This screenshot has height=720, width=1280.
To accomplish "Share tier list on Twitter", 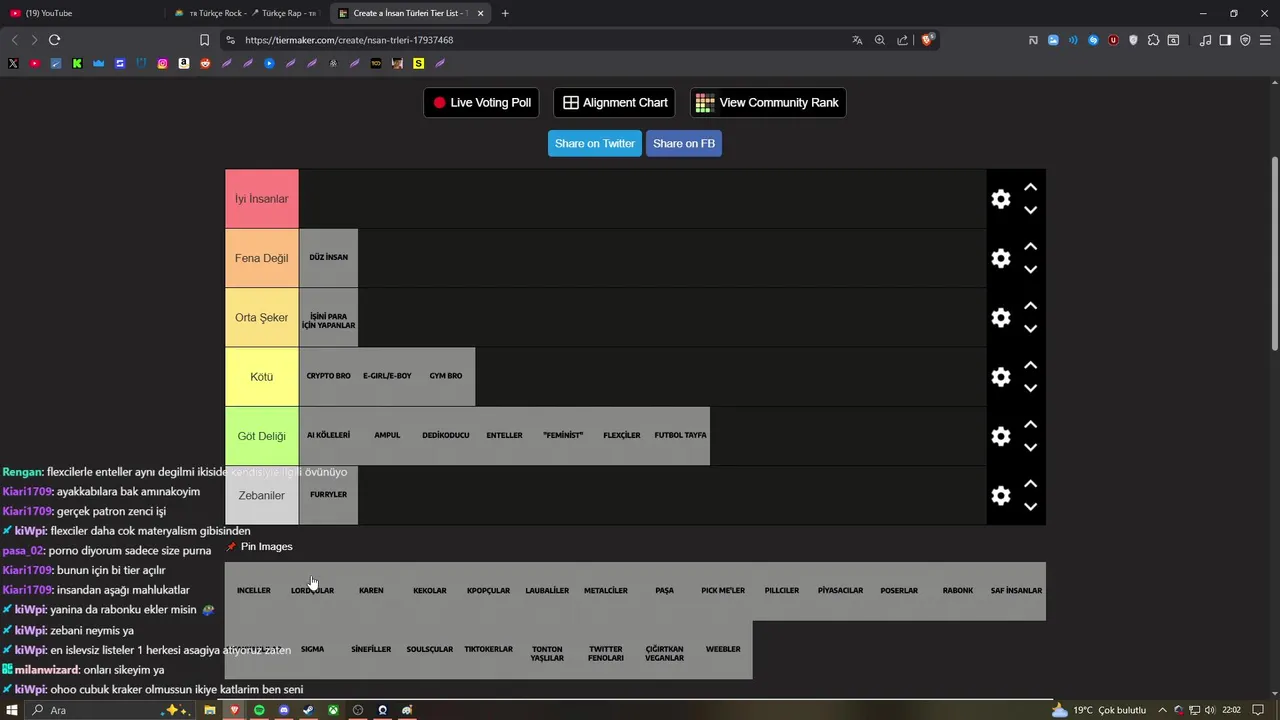I will tap(595, 143).
